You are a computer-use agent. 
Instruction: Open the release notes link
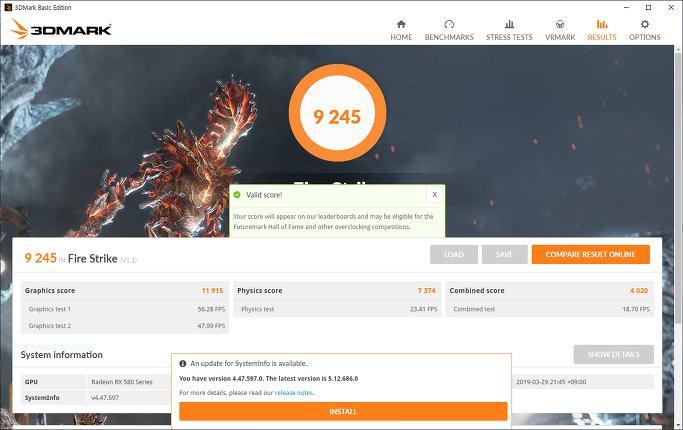point(294,393)
